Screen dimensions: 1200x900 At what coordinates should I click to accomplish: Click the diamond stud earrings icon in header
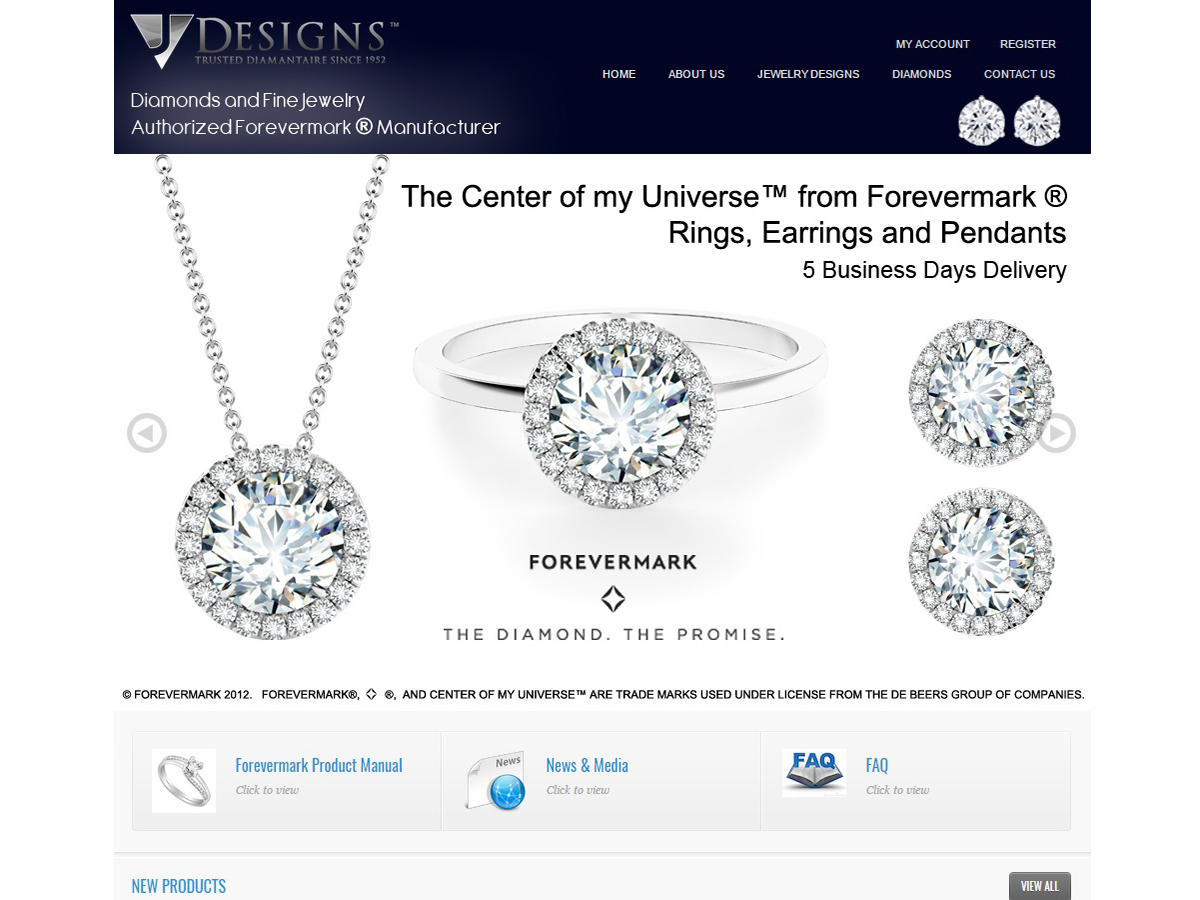(x=1009, y=122)
